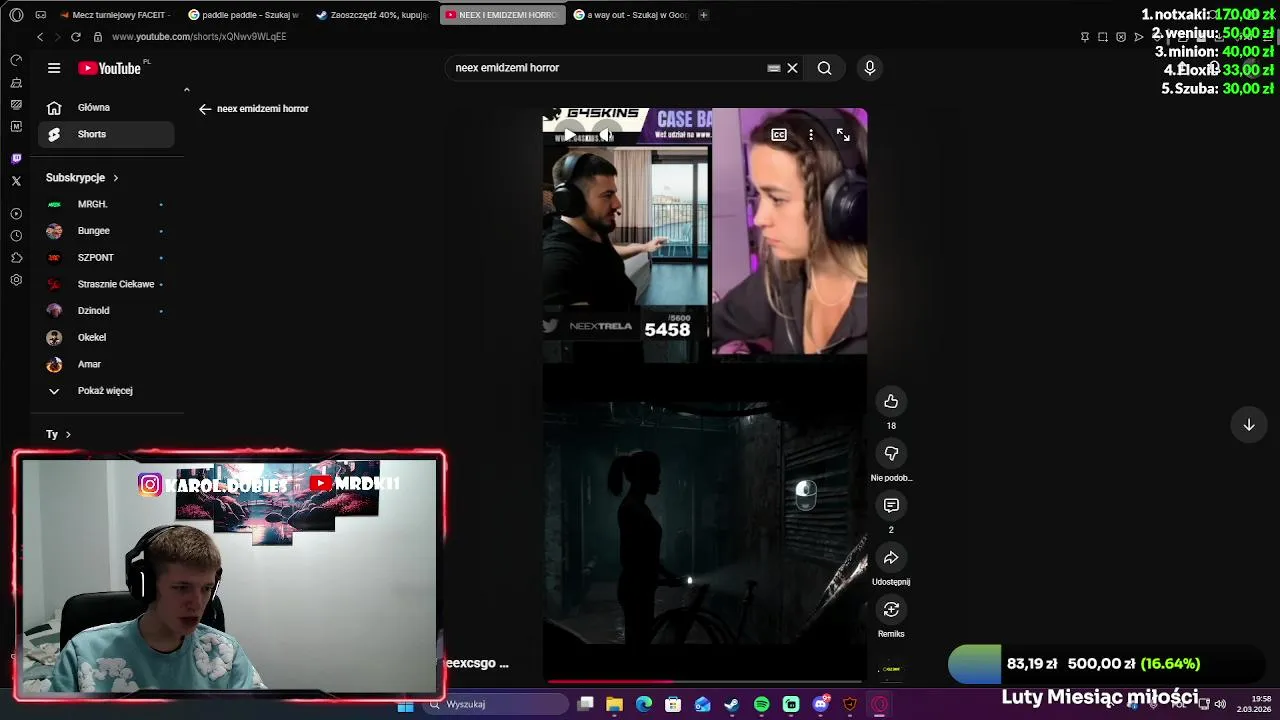Go back from neex emidzemi horror results
This screenshot has height=720, width=1280.
(205, 109)
